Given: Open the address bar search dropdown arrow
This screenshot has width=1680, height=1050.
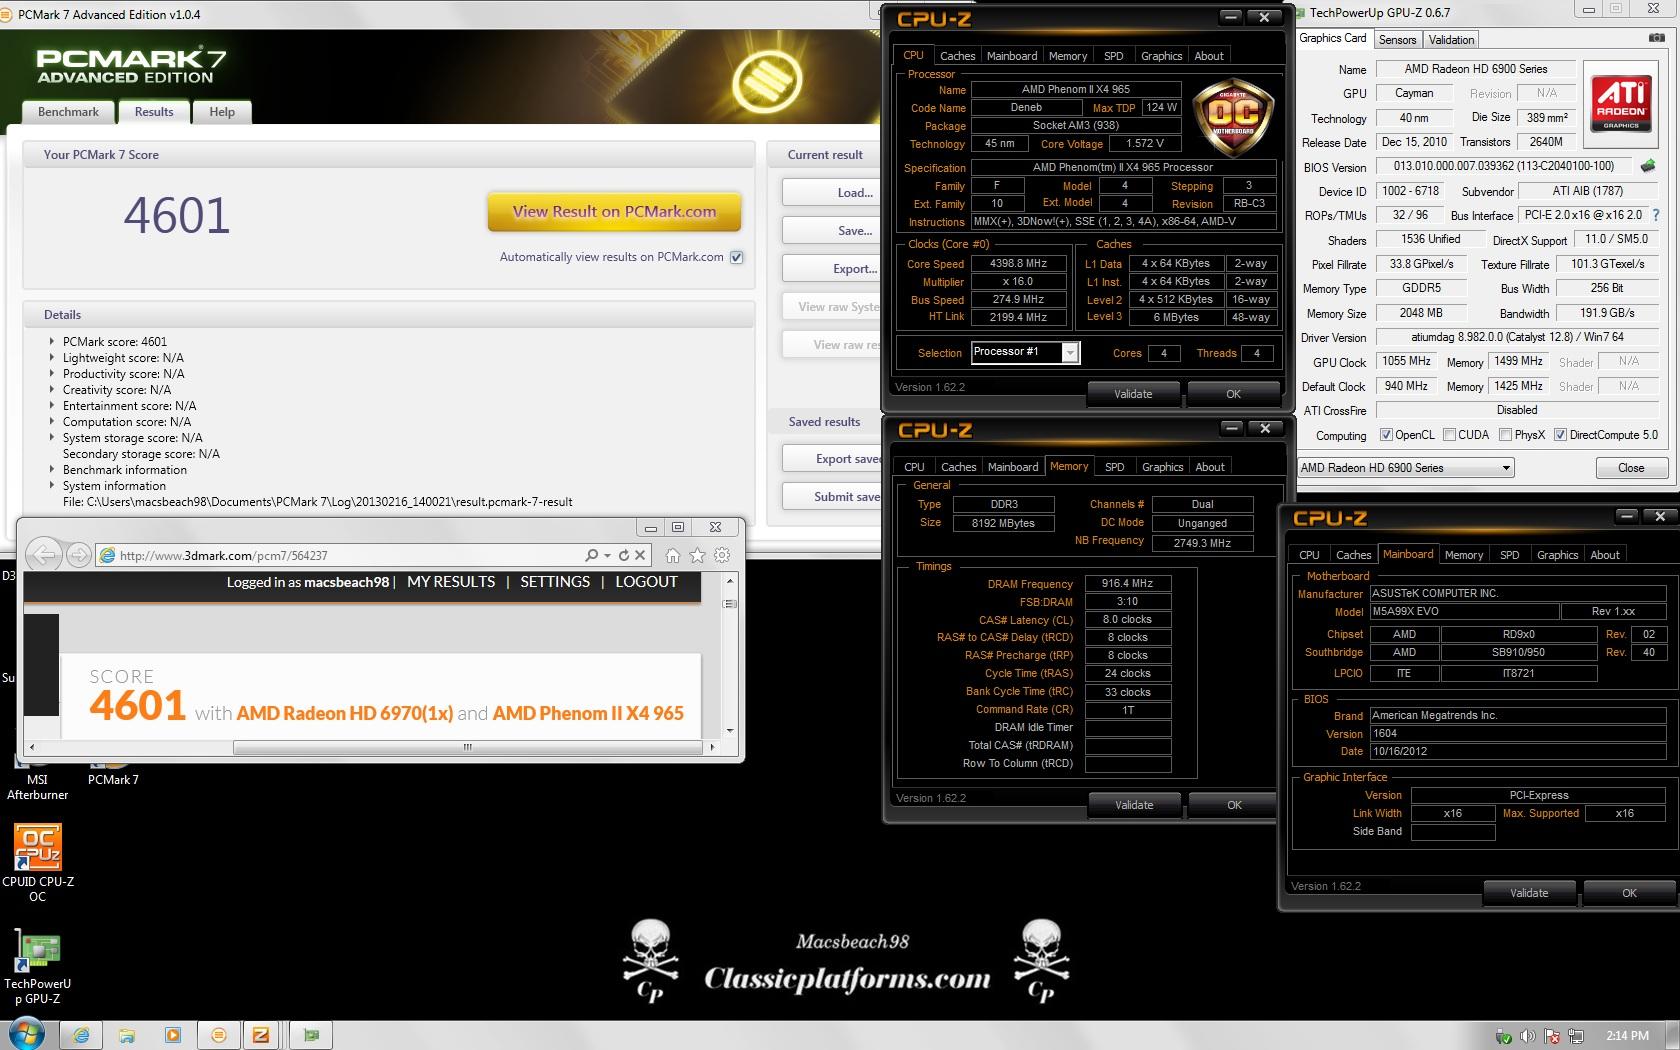Looking at the screenshot, I should coord(607,555).
